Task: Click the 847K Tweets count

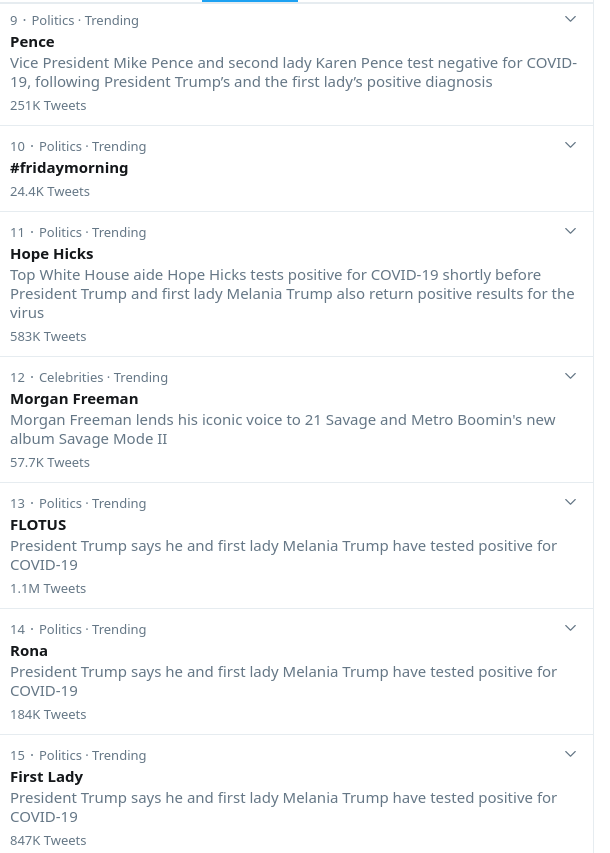Action: (x=48, y=840)
